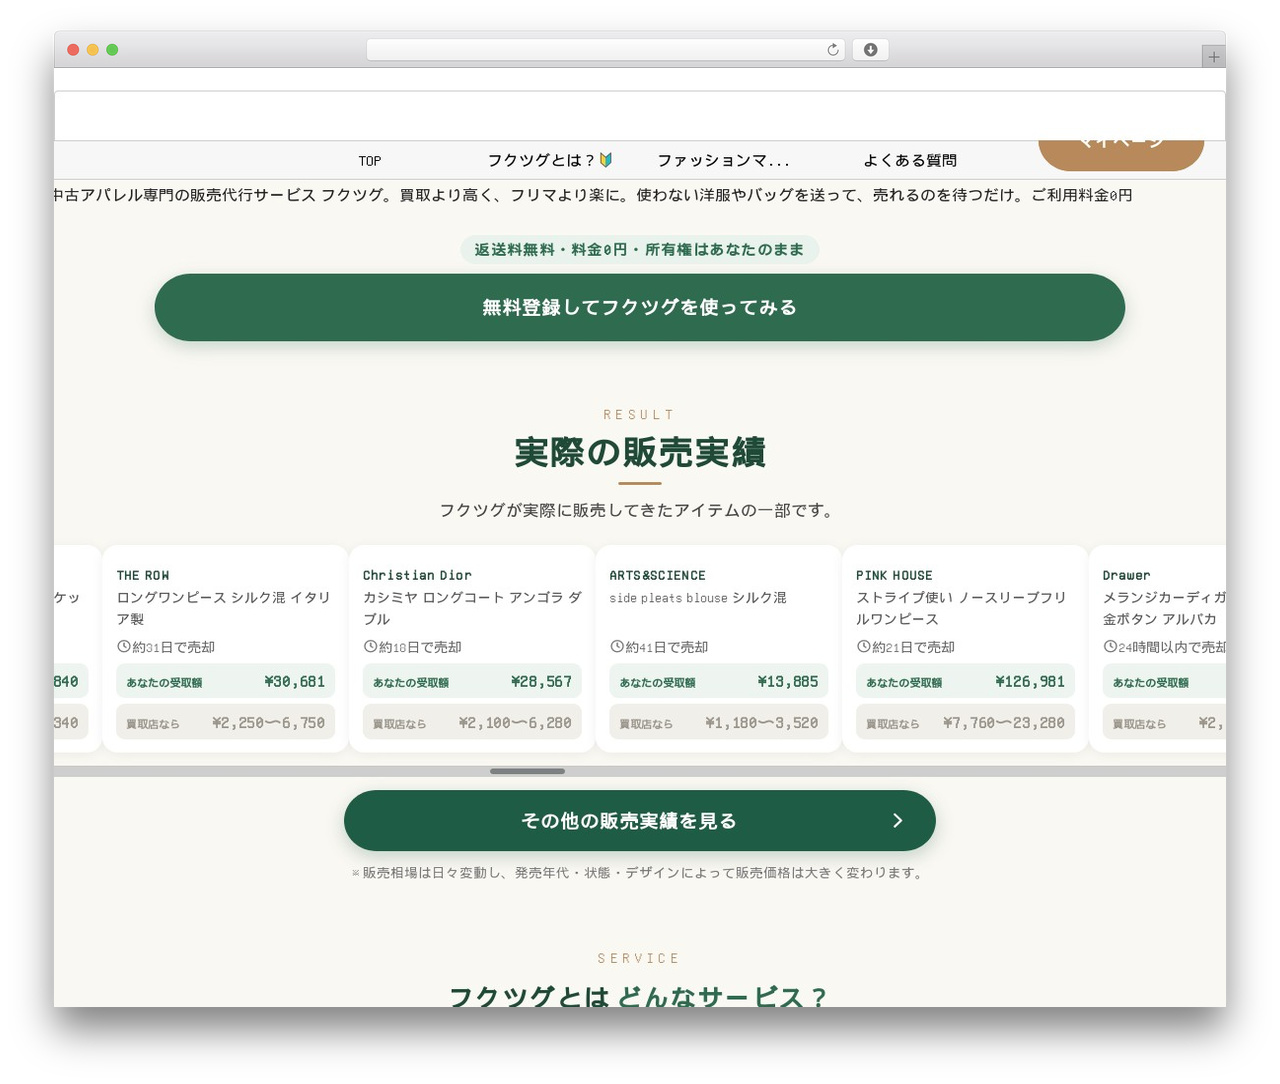Click side pleats blouse シルク混 item title
Viewport: 1280px width, 1084px height.
[x=698, y=598]
